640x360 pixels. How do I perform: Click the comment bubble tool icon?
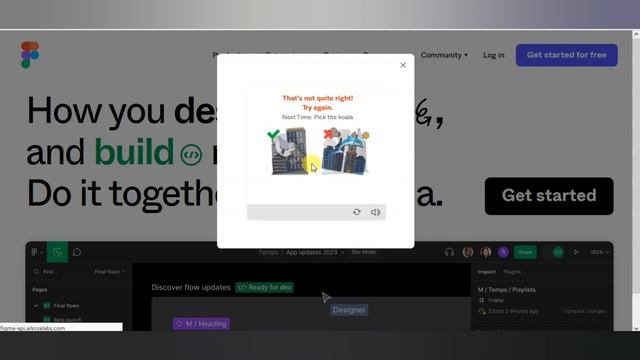(x=77, y=252)
